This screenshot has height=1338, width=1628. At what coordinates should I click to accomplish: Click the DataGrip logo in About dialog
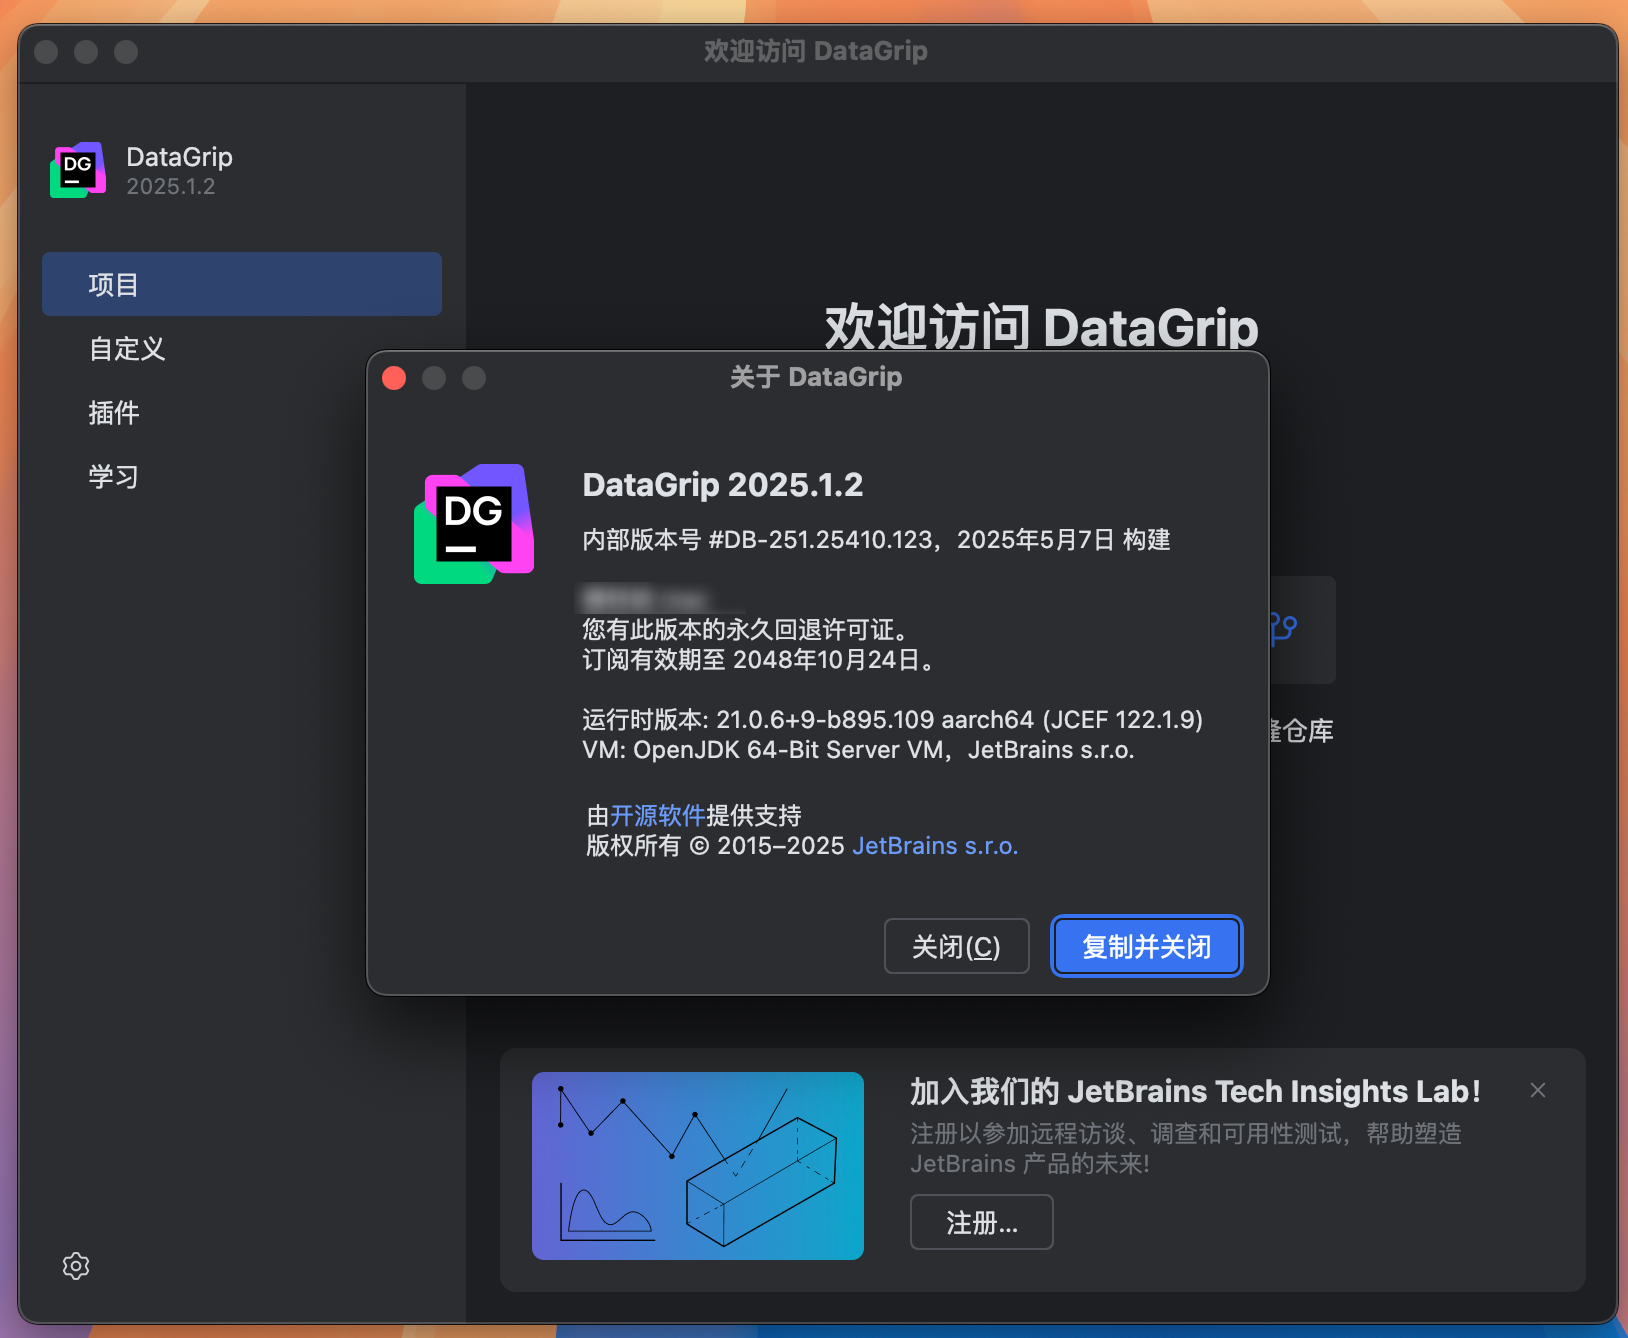[474, 524]
